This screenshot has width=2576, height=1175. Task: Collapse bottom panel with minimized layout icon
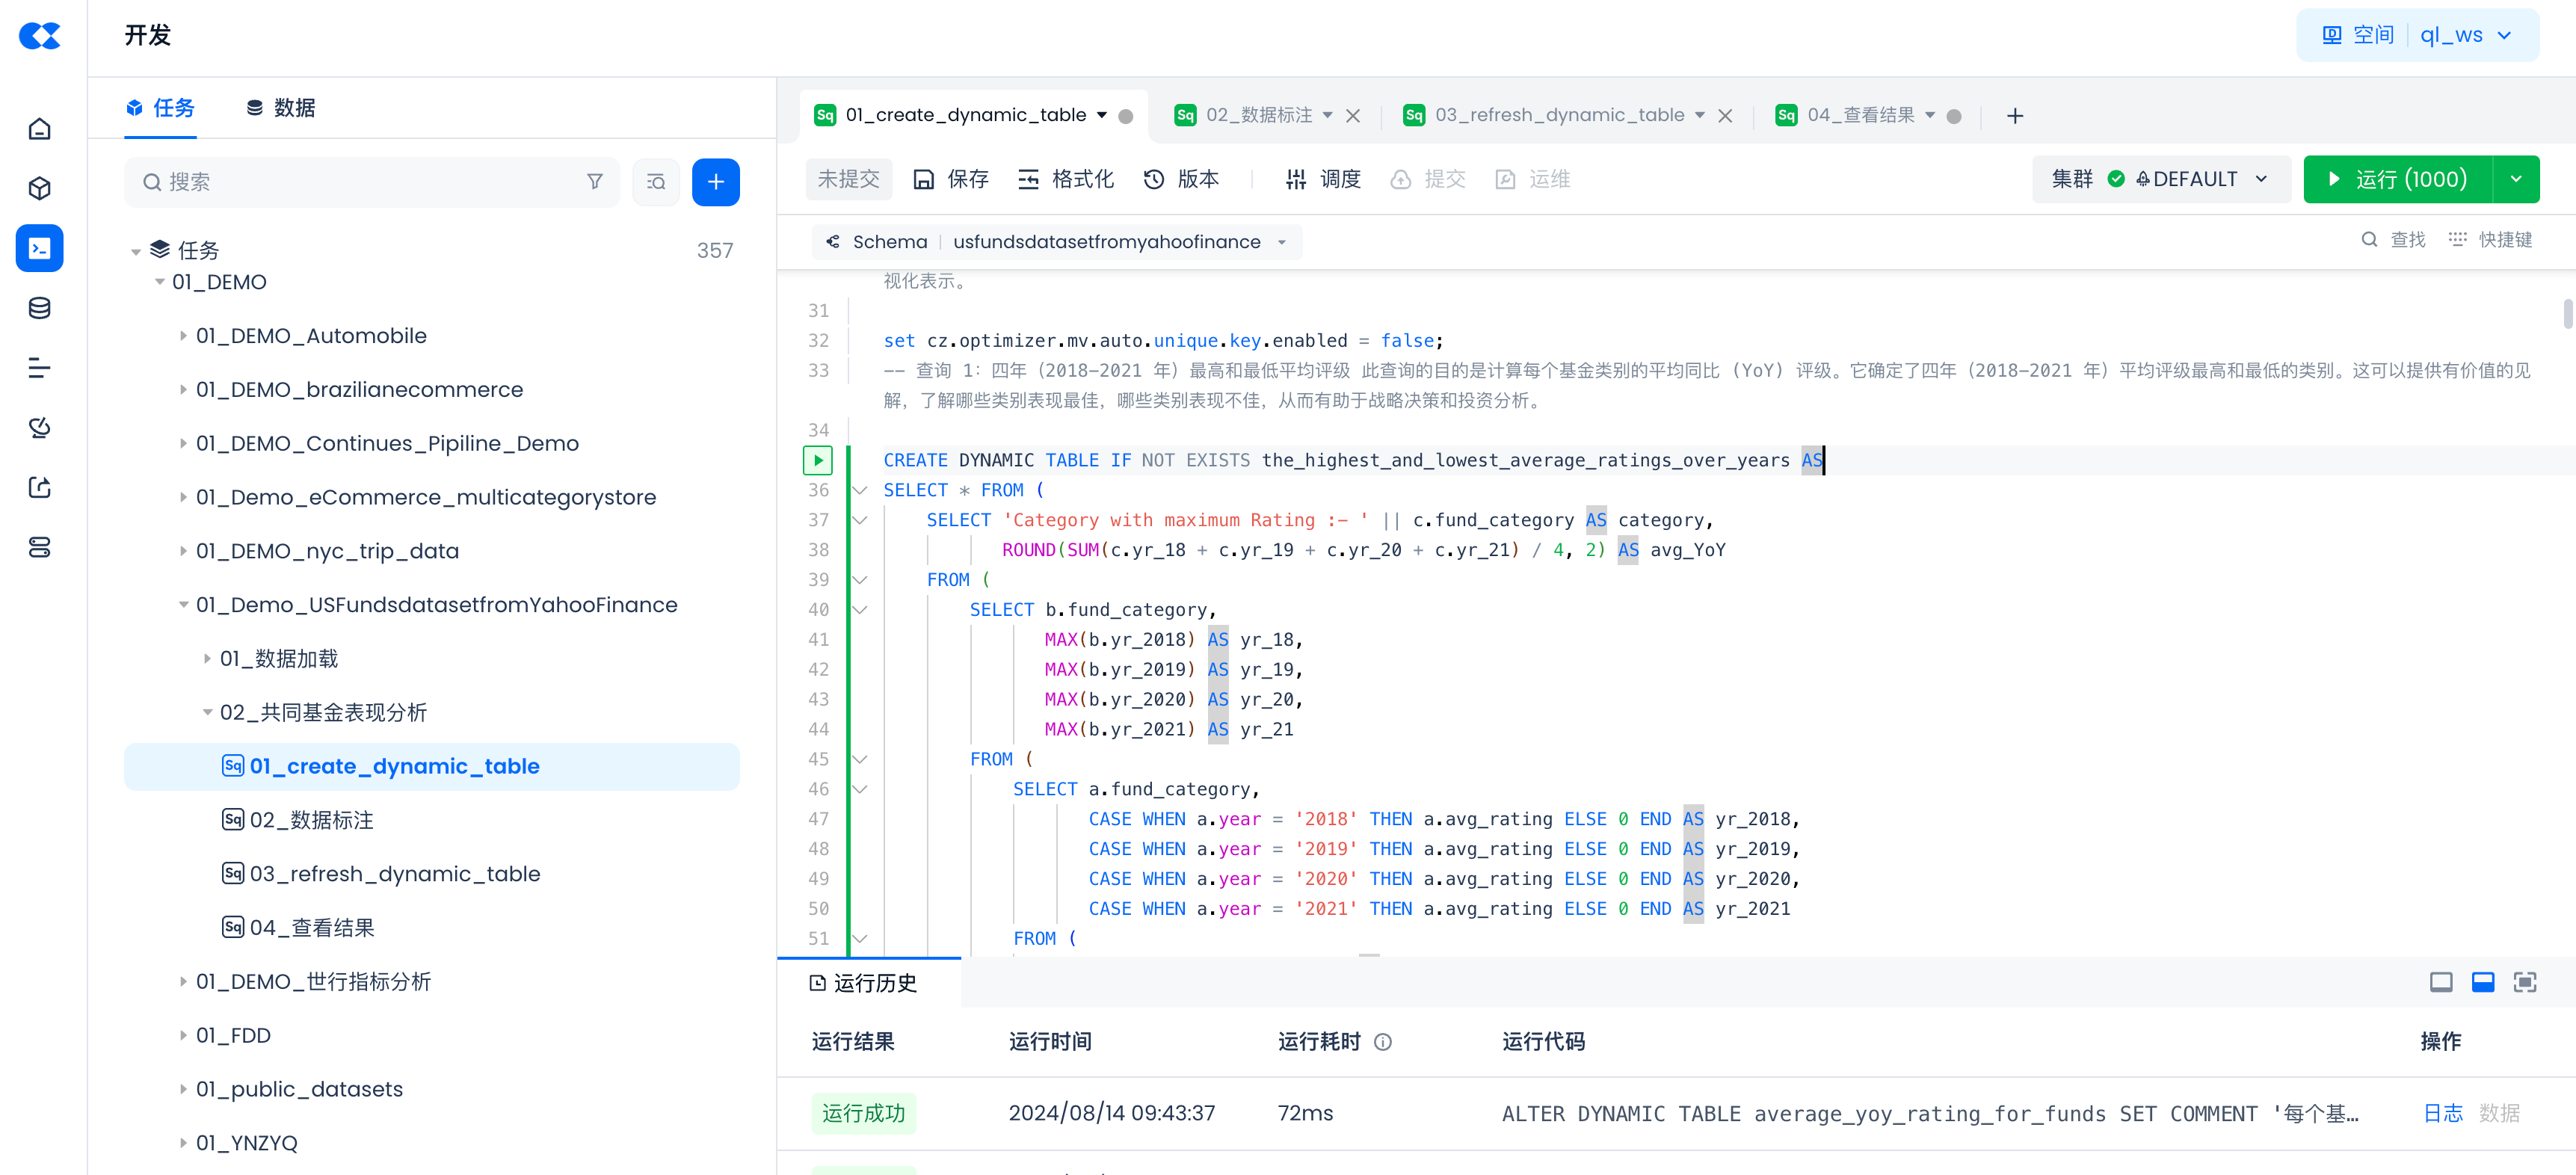pos(2440,982)
